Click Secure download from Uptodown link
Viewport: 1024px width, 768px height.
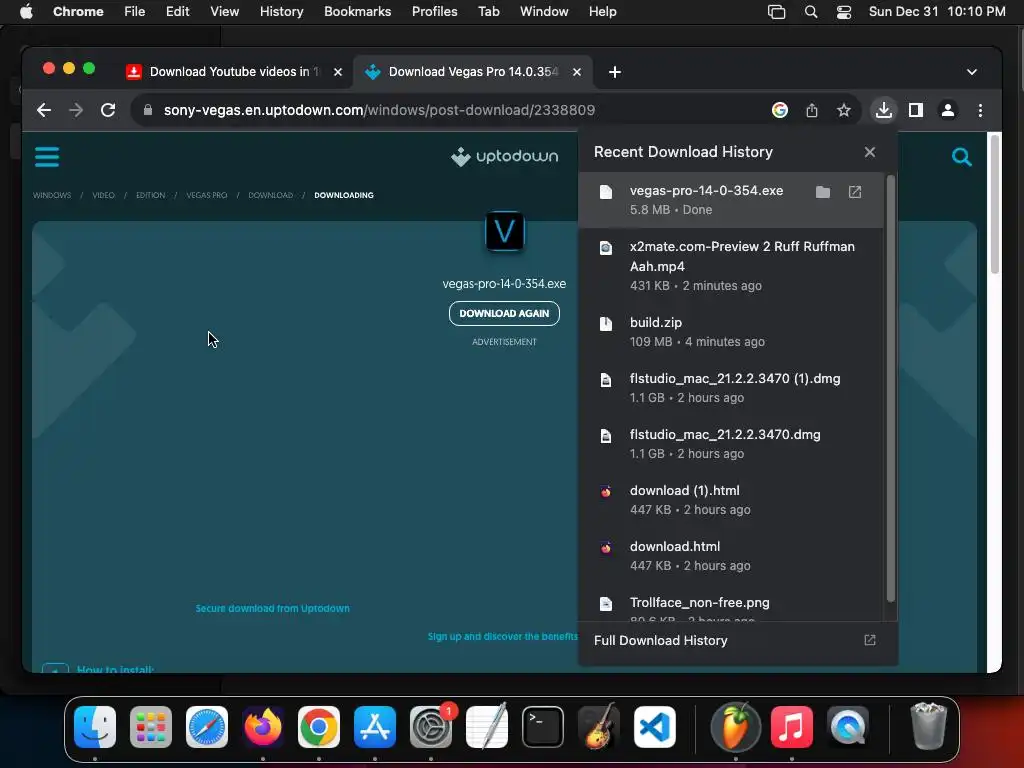tap(272, 609)
